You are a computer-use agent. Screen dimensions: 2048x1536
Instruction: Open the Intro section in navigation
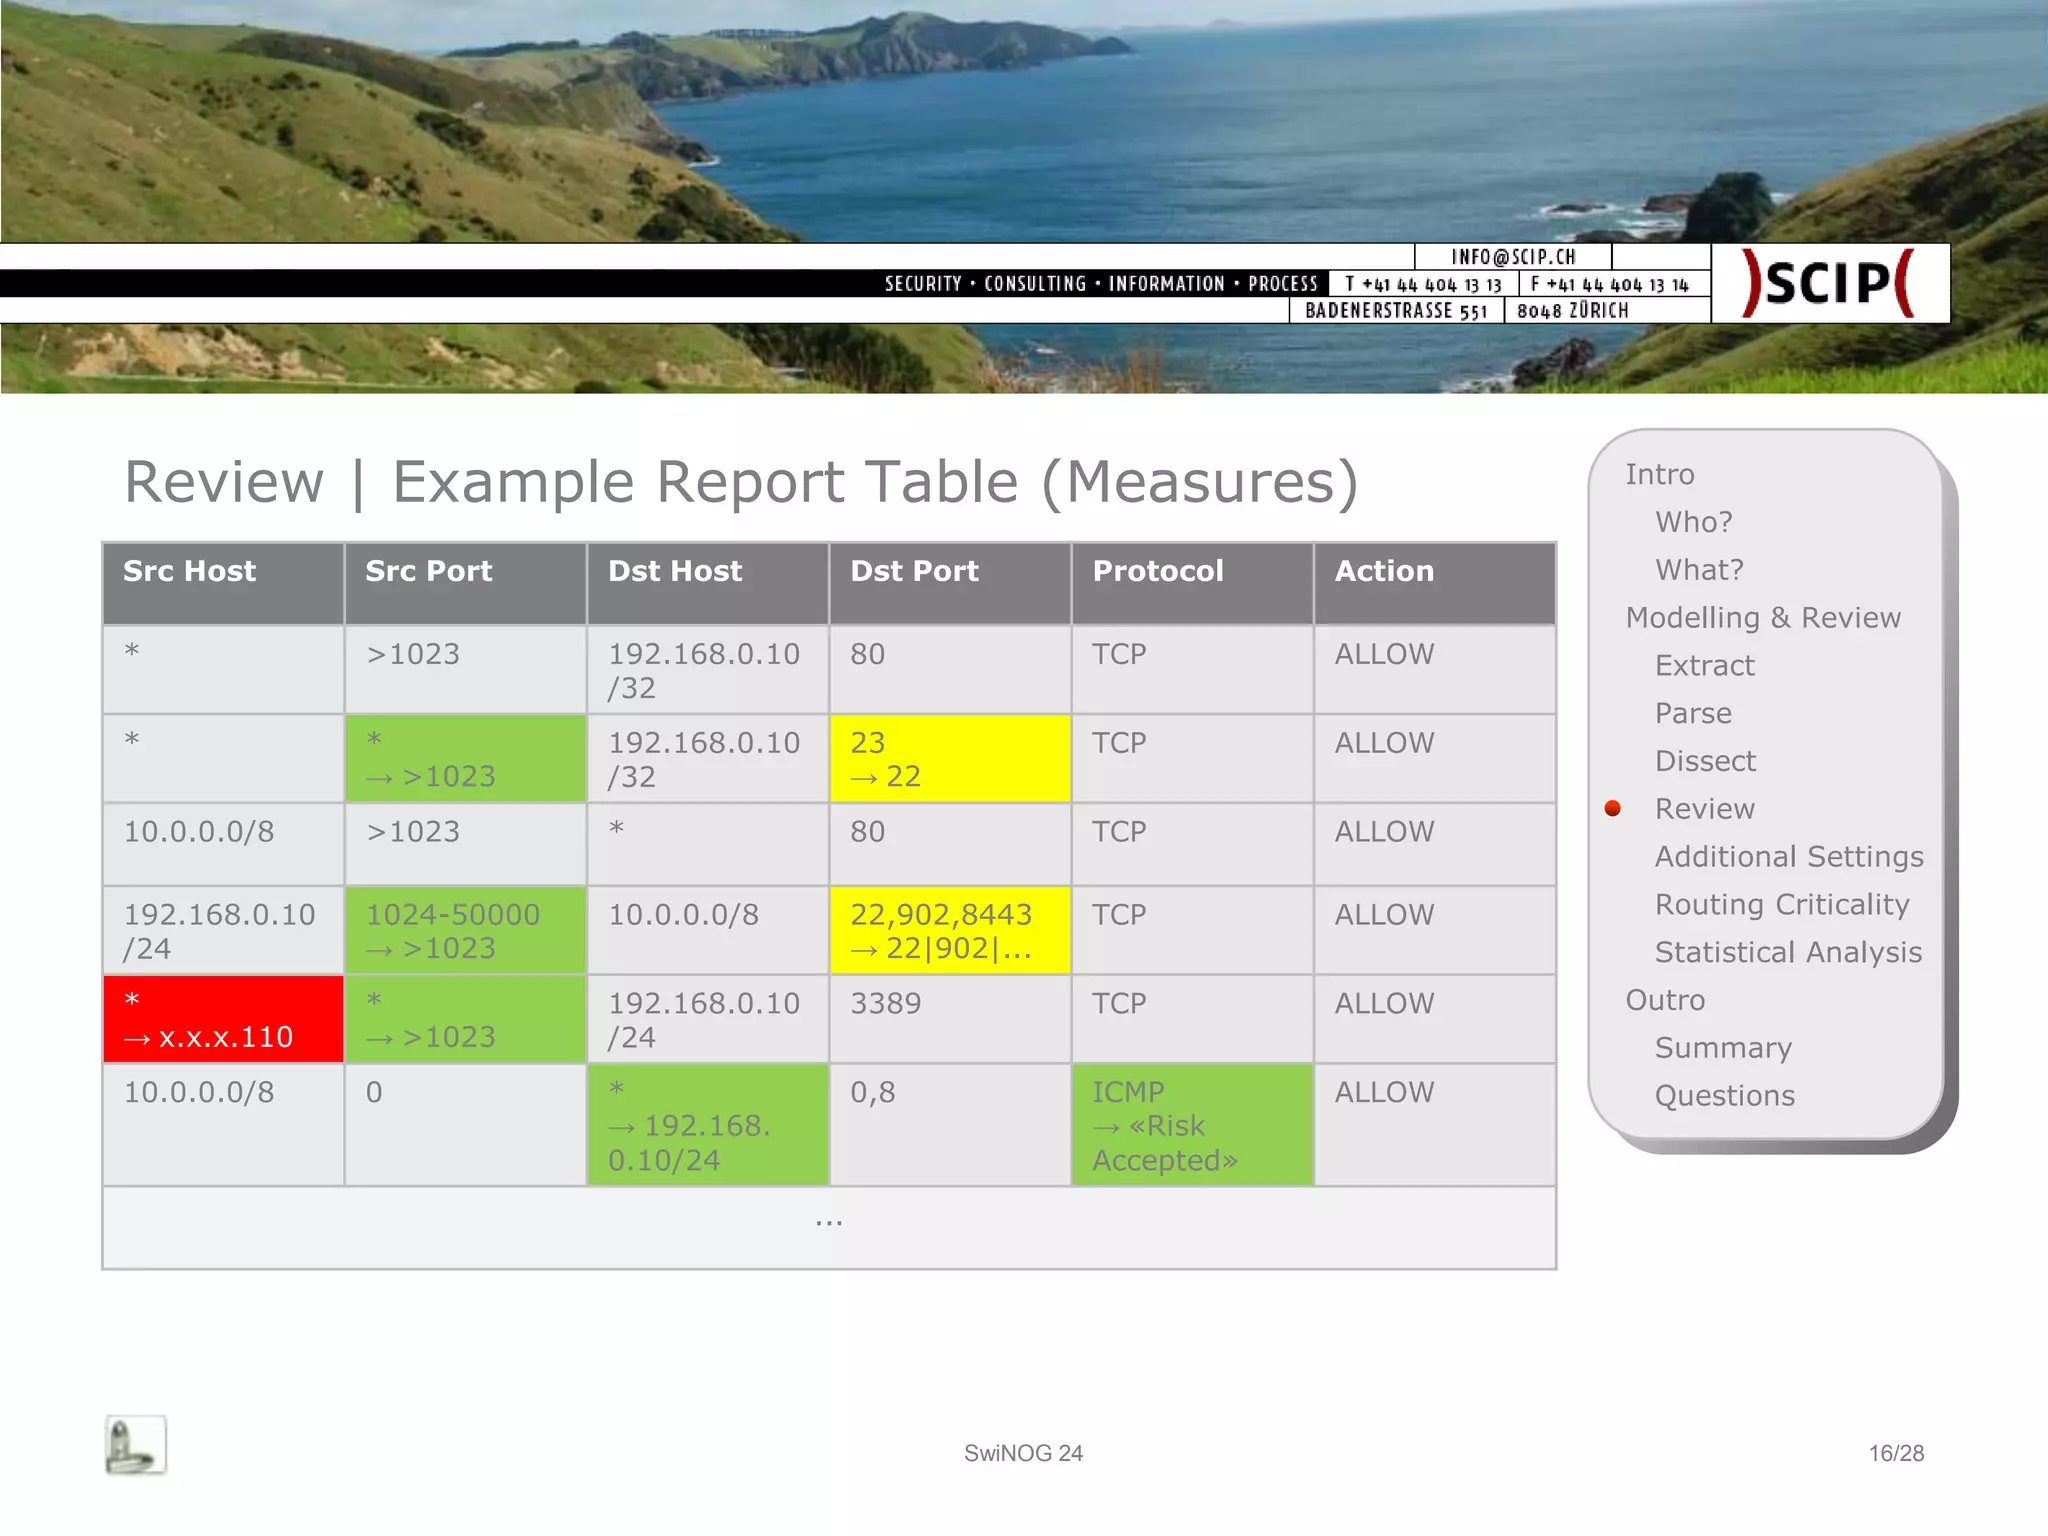click(1659, 474)
